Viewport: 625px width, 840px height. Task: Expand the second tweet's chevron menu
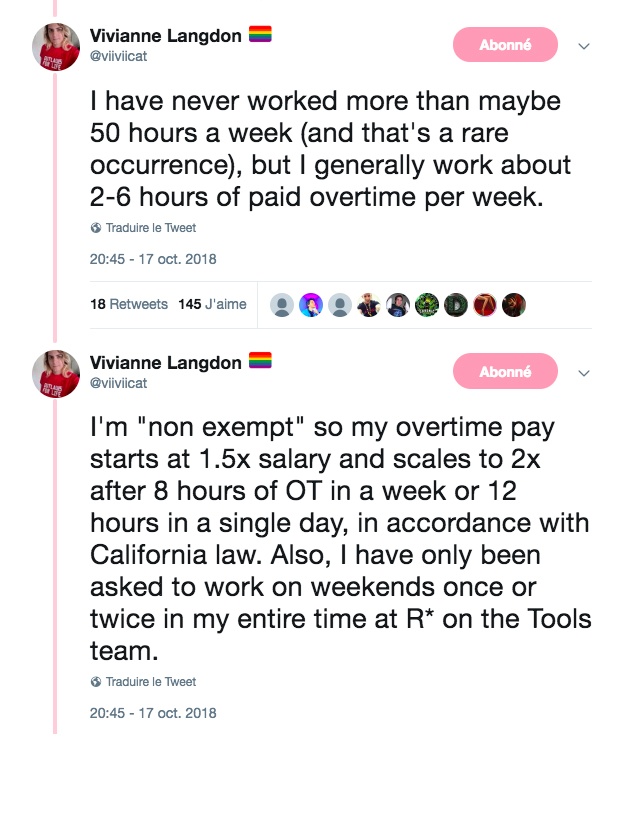(585, 372)
